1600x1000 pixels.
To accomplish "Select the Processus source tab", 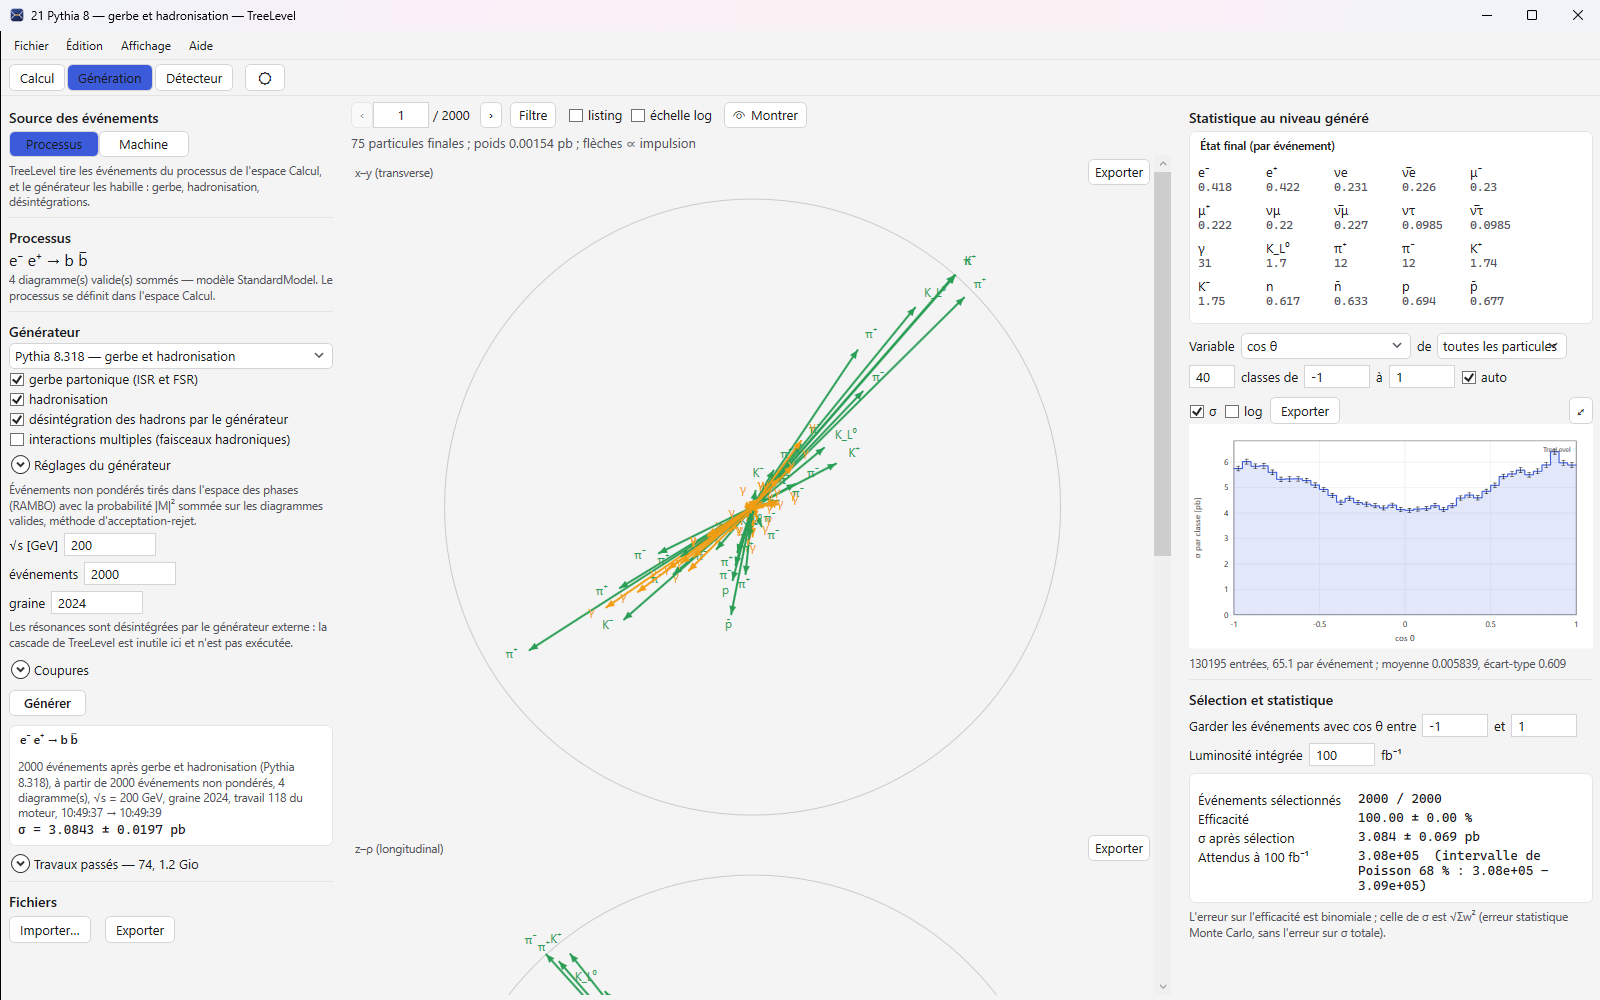I will pyautogui.click(x=54, y=144).
